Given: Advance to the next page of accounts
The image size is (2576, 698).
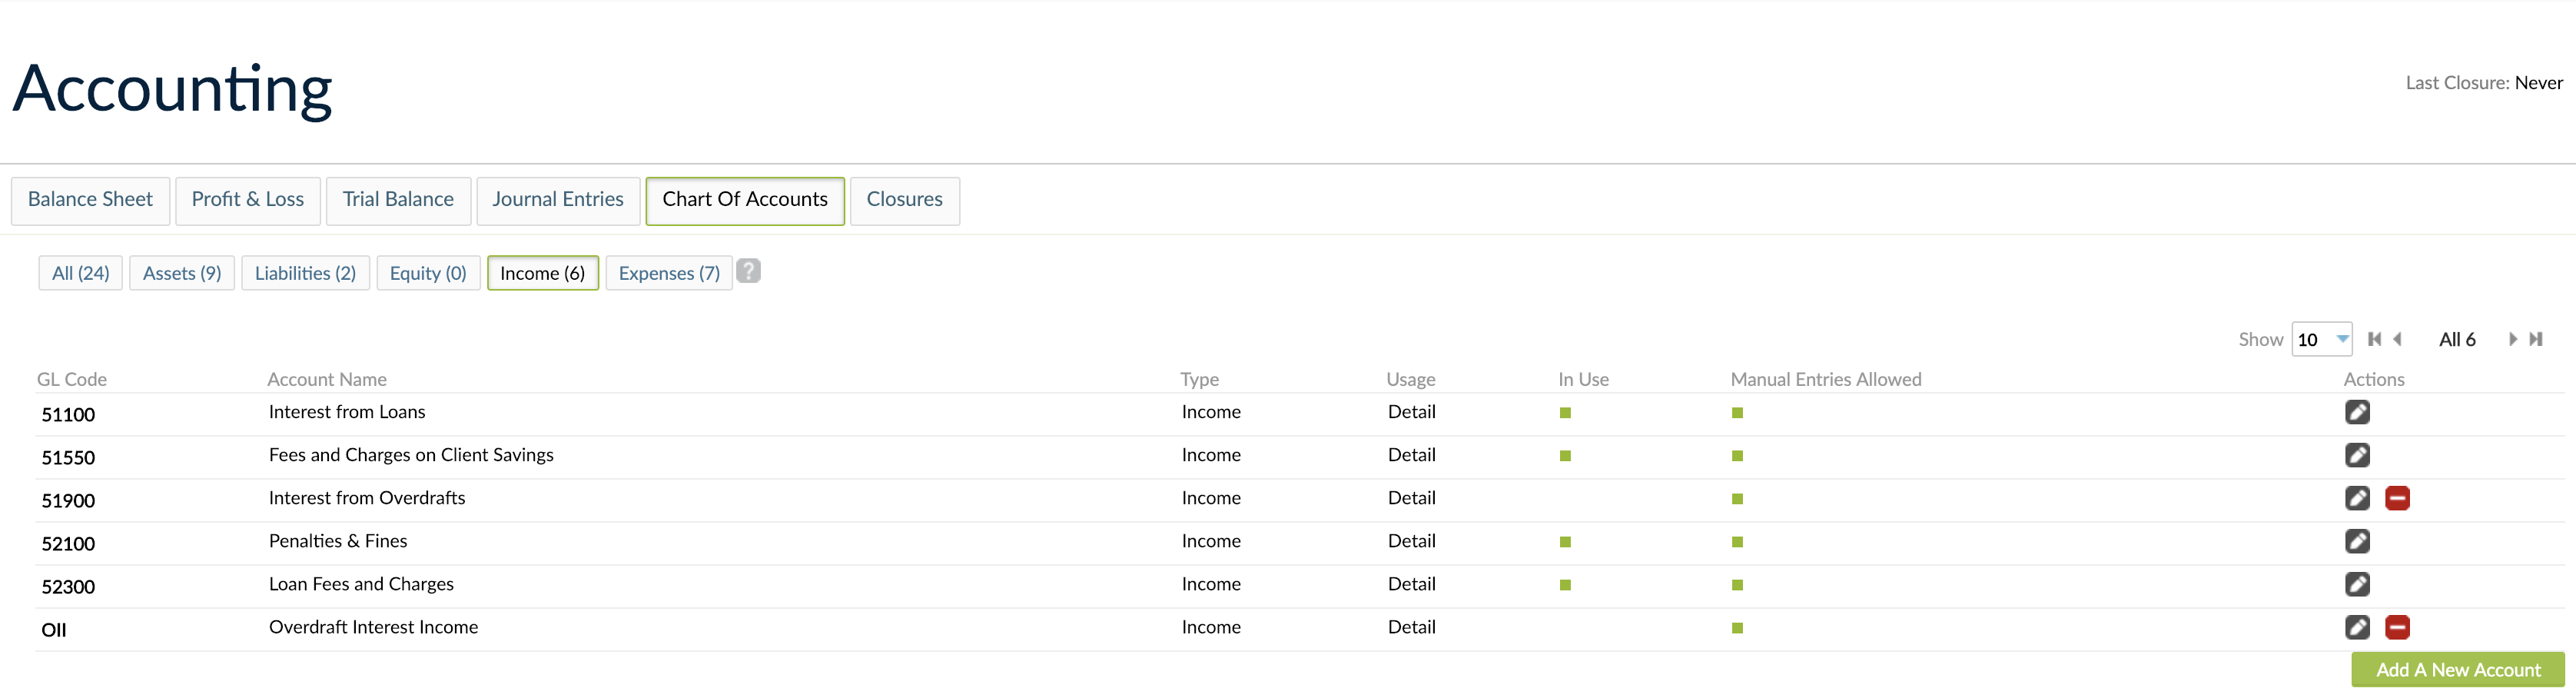Looking at the screenshot, I should point(2513,339).
